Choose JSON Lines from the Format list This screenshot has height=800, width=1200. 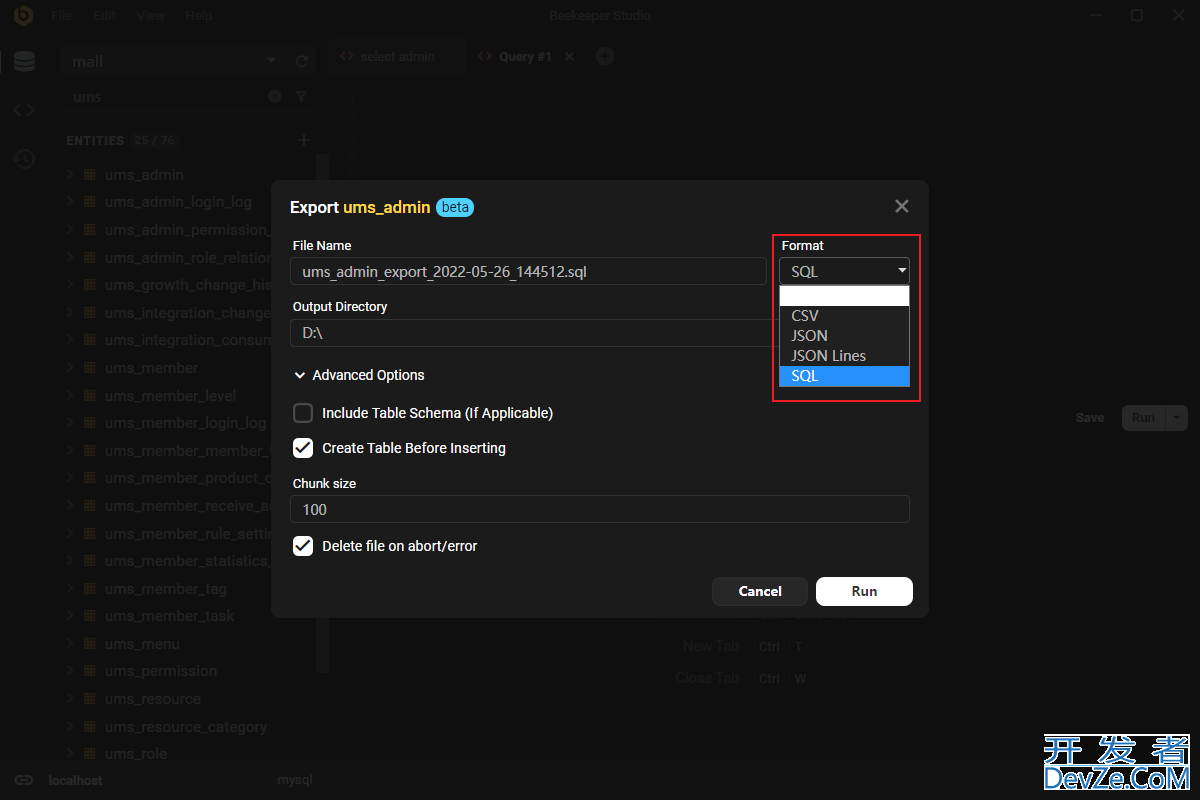[x=844, y=356]
